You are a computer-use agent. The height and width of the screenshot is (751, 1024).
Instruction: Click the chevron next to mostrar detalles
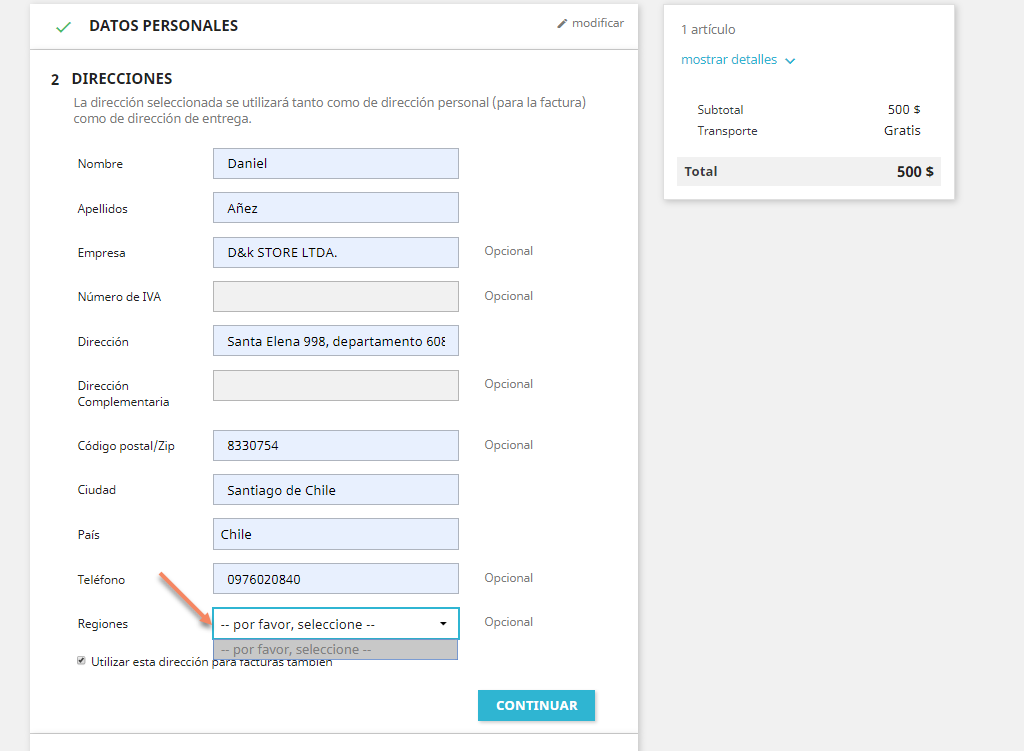(790, 61)
